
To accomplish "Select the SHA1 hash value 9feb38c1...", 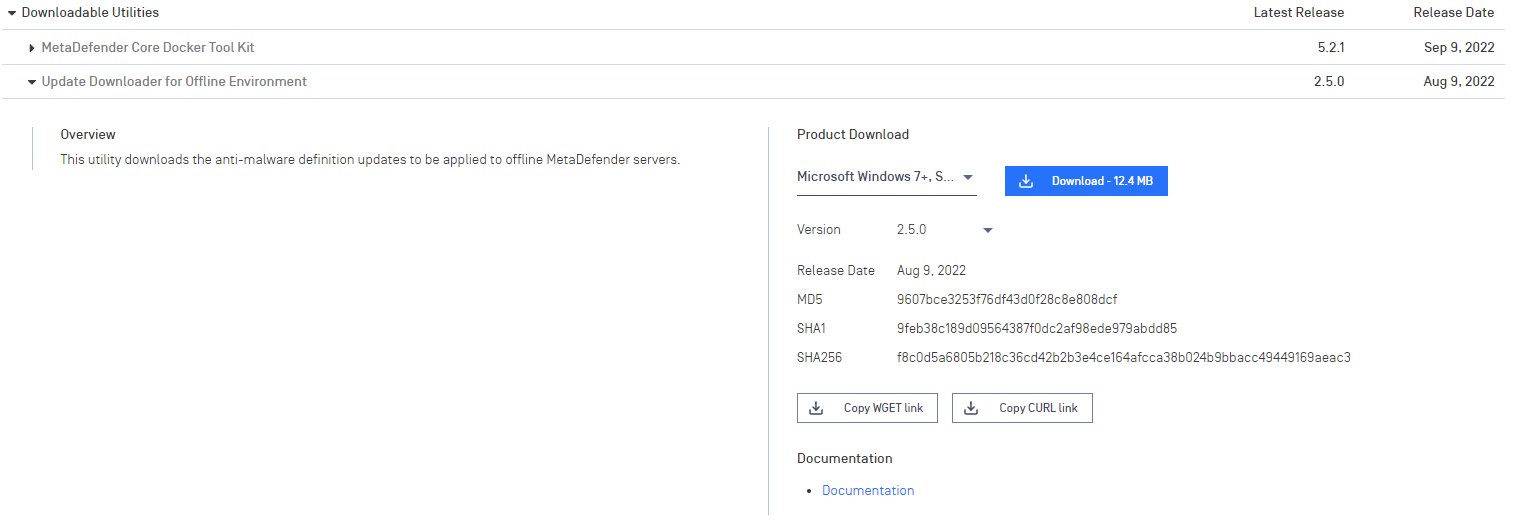I will (1037, 328).
